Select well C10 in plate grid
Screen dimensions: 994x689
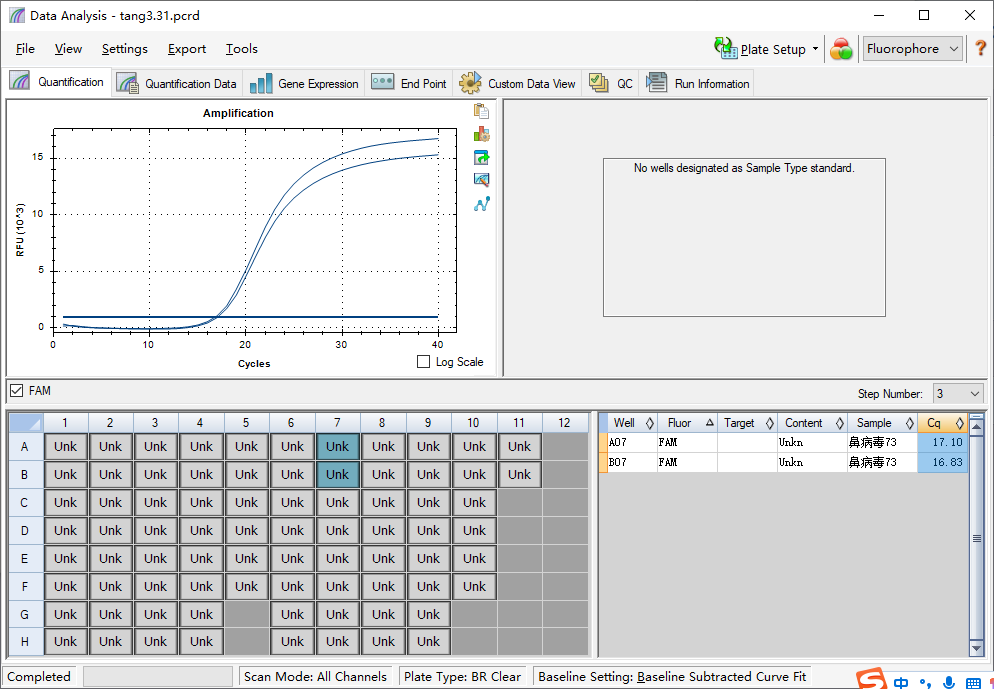point(474,502)
